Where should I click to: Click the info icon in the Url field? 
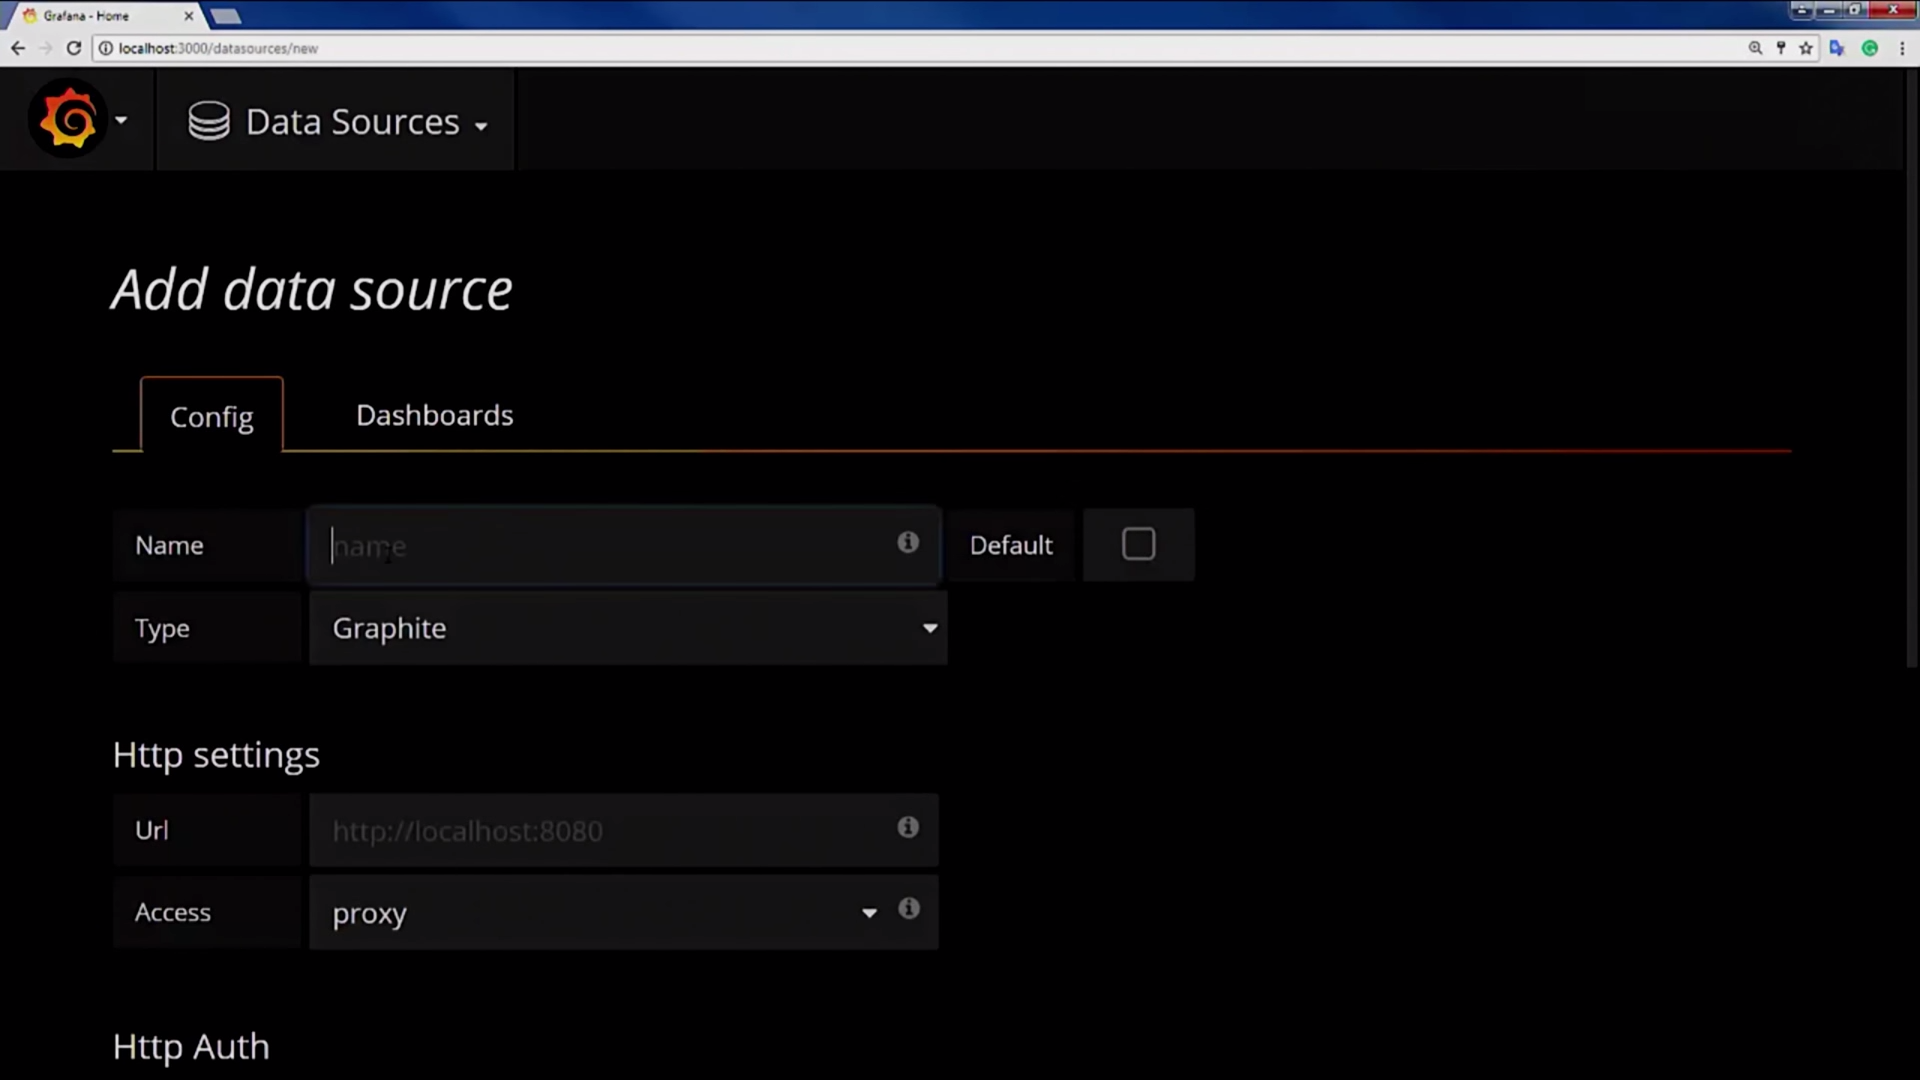point(907,827)
